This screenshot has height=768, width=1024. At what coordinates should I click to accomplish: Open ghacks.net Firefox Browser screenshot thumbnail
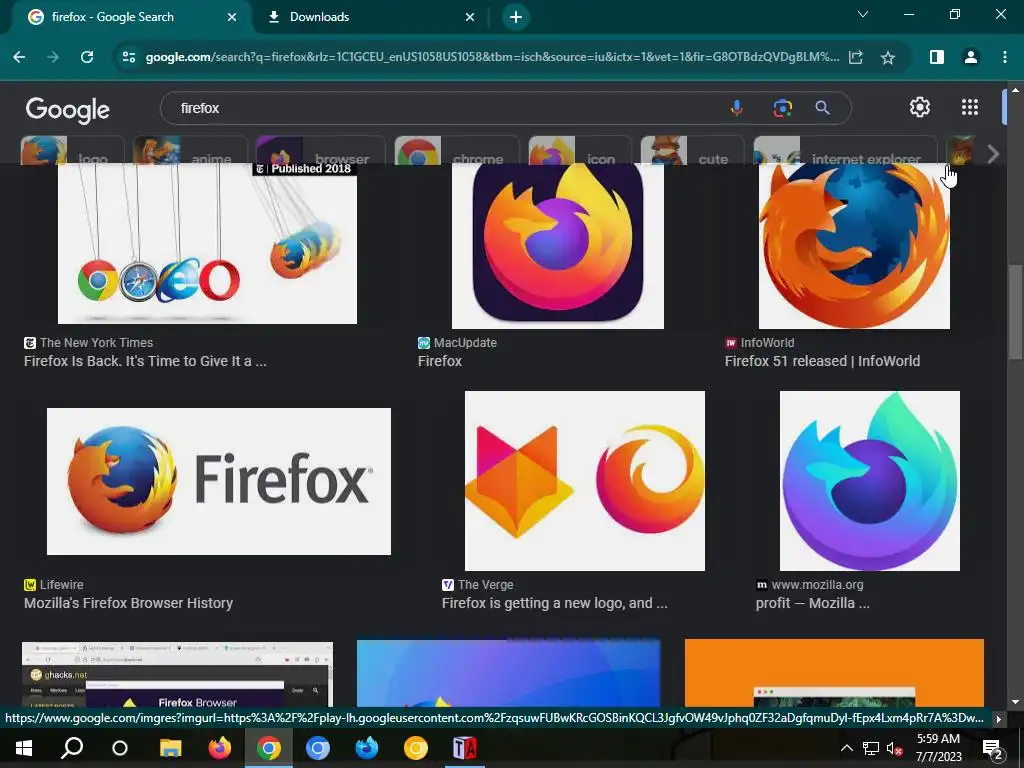click(177, 674)
